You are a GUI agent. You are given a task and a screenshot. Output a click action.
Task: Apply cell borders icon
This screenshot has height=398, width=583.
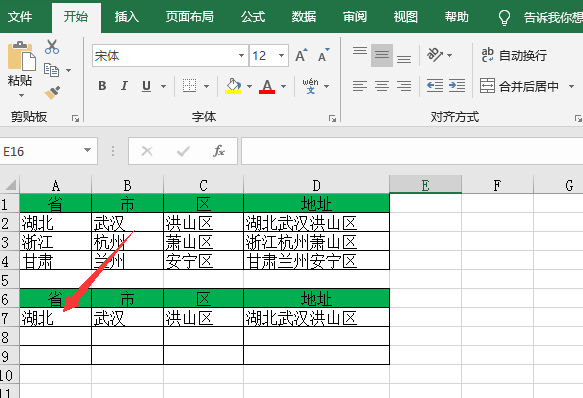point(189,86)
